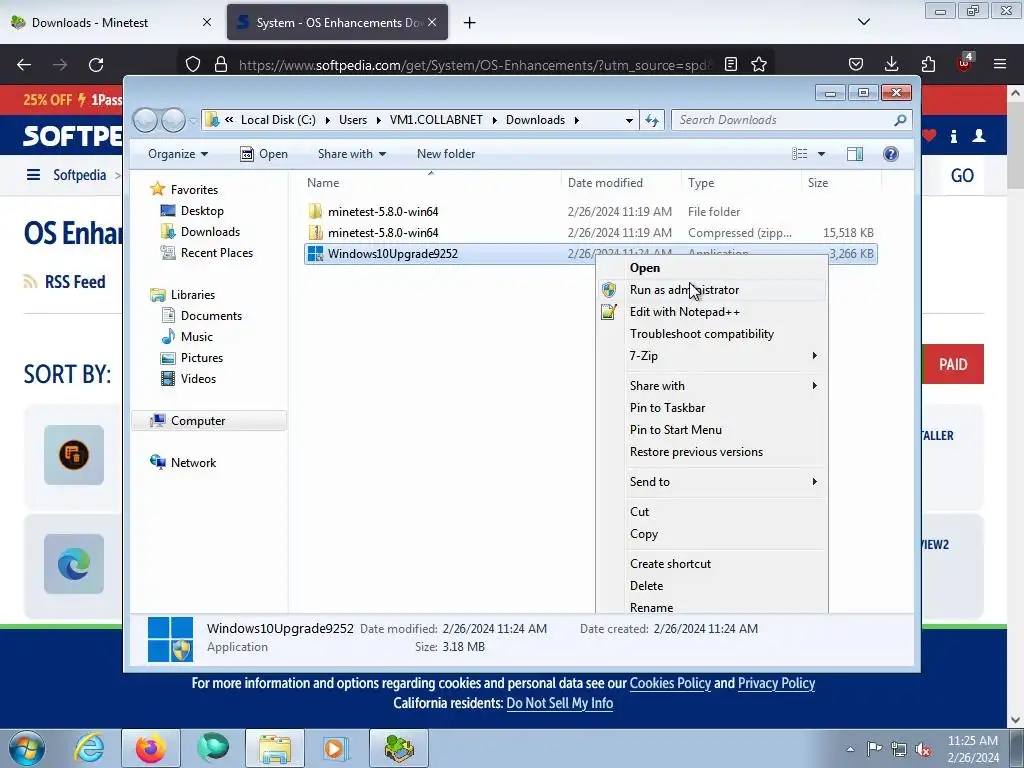Launch Internet Explorer from taskbar

pos(89,749)
